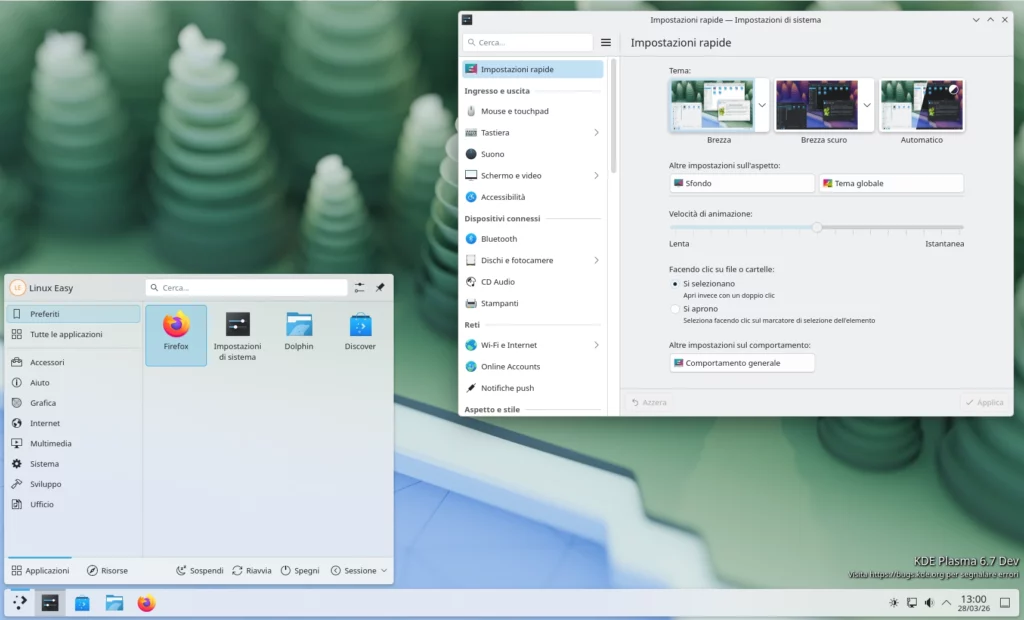
Task: Adjust the Velocità di animazione slider
Action: pyautogui.click(x=818, y=228)
